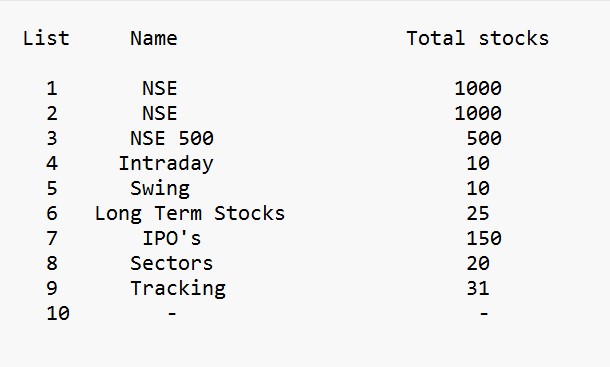Image resolution: width=610 pixels, height=367 pixels.
Task: Select the Sectors list name
Action: coord(172,263)
